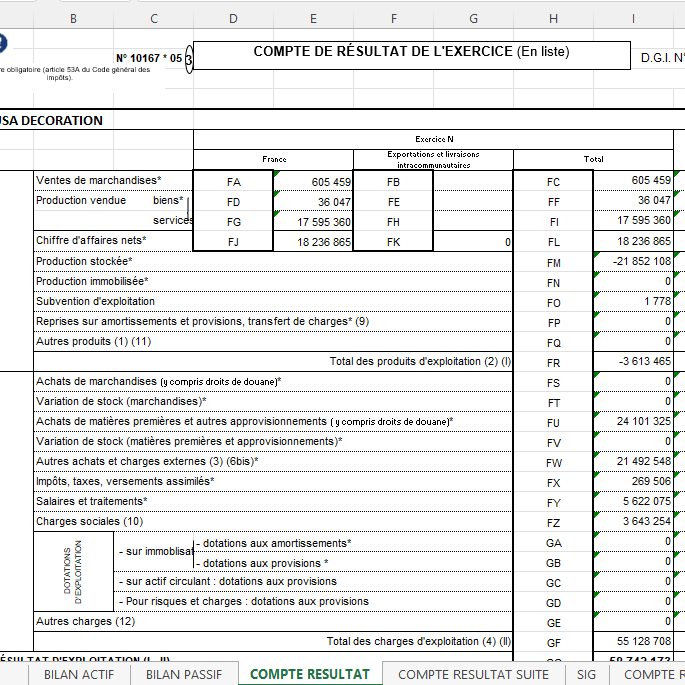Click Total des charges d'exploitation value 55 128 708

(633, 642)
